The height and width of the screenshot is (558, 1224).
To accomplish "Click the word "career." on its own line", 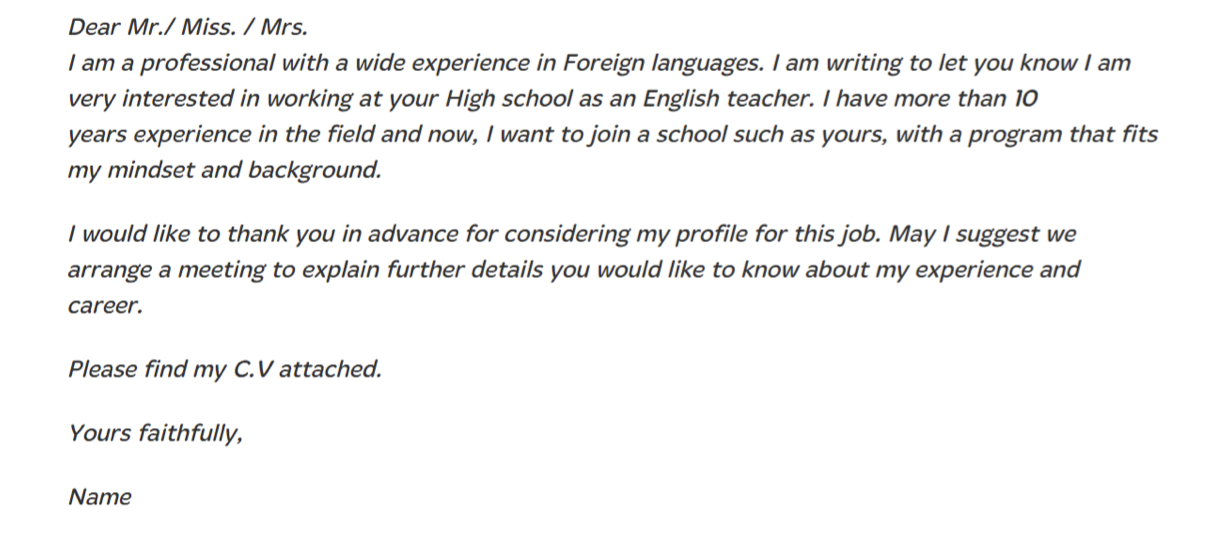I will pos(105,307).
